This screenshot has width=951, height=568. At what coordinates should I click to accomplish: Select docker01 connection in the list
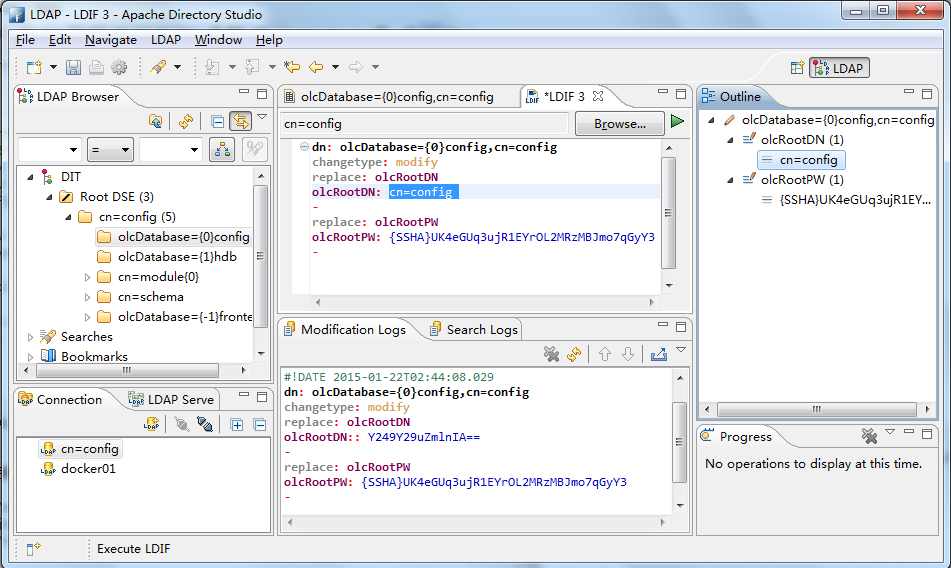[x=88, y=469]
